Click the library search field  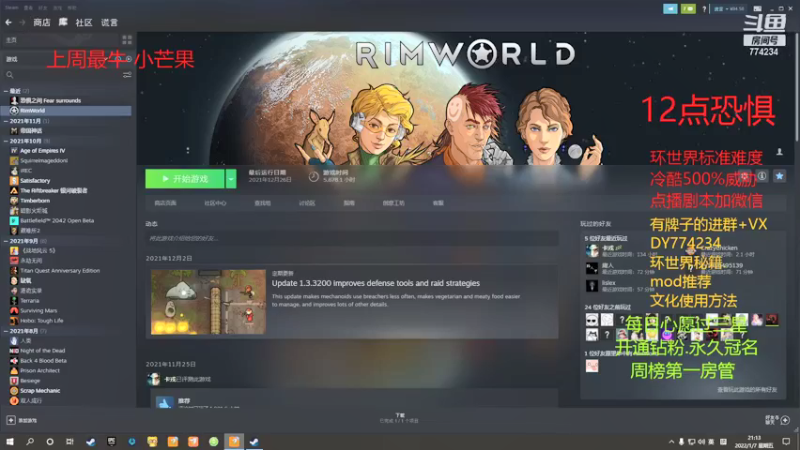click(x=61, y=75)
